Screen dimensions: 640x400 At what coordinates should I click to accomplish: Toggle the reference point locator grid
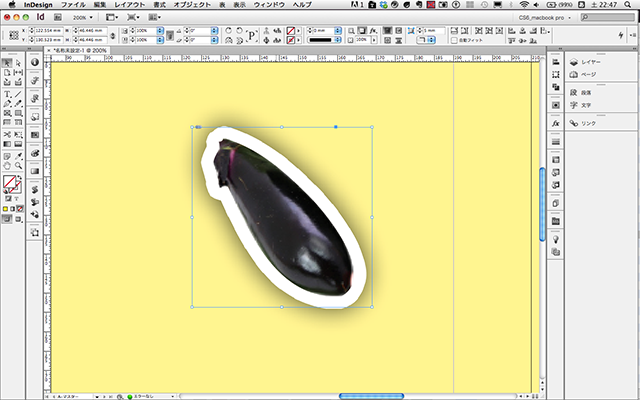[14, 36]
